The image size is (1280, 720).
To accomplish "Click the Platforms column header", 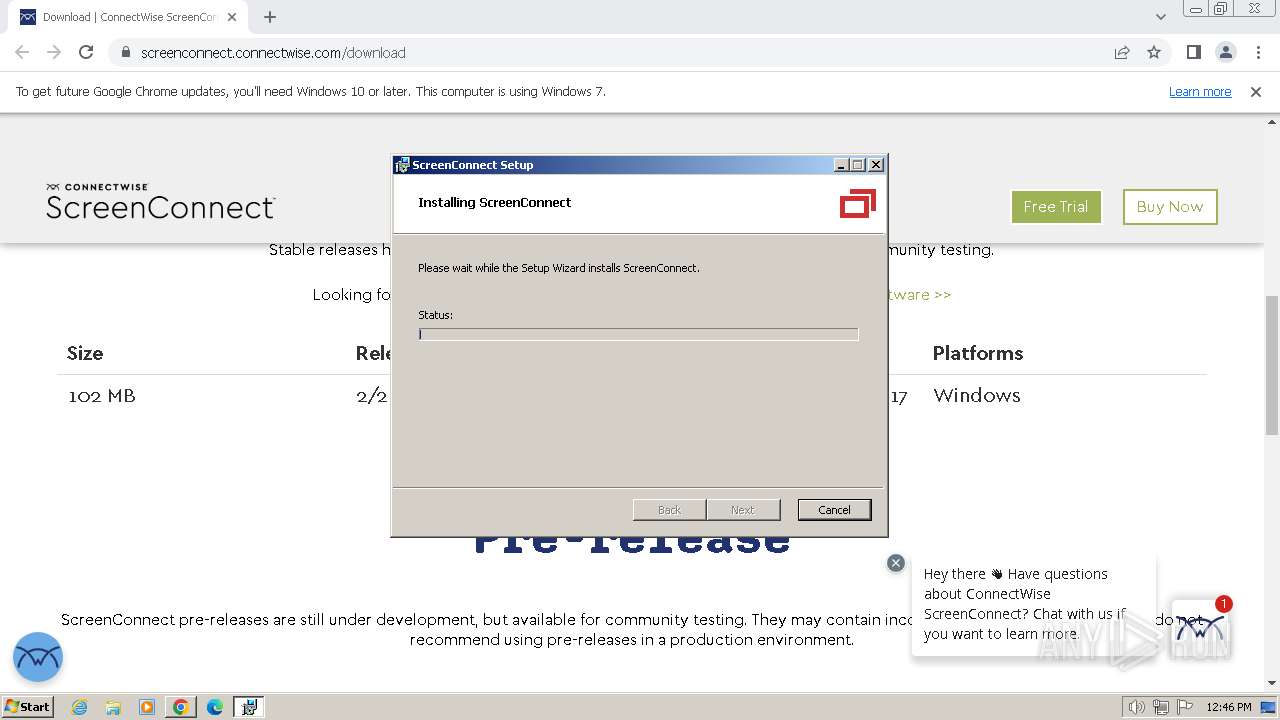I will tap(978, 353).
